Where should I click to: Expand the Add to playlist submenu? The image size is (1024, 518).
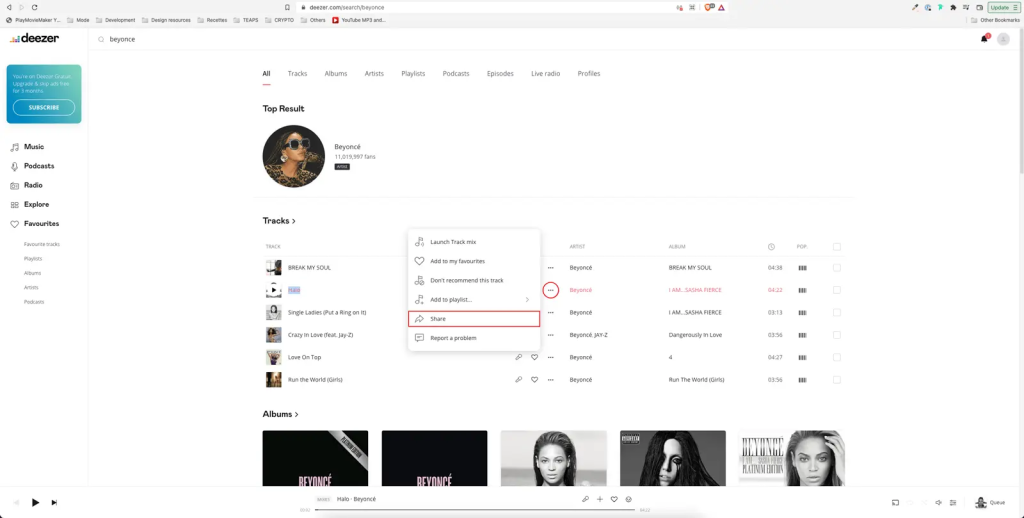475,300
